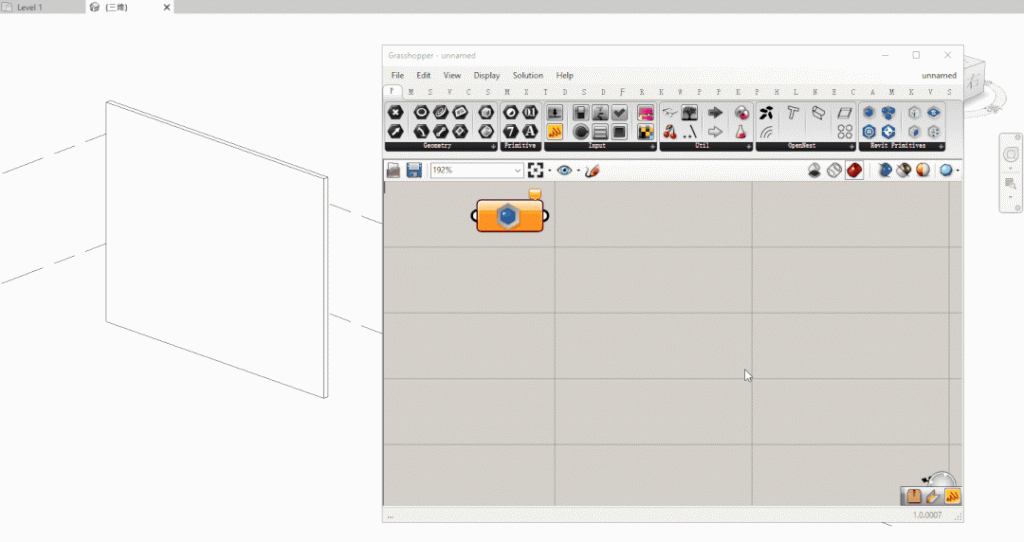1024x542 pixels.
Task: Click the four-circles OpenNest icon
Action: pyautogui.click(x=844, y=131)
